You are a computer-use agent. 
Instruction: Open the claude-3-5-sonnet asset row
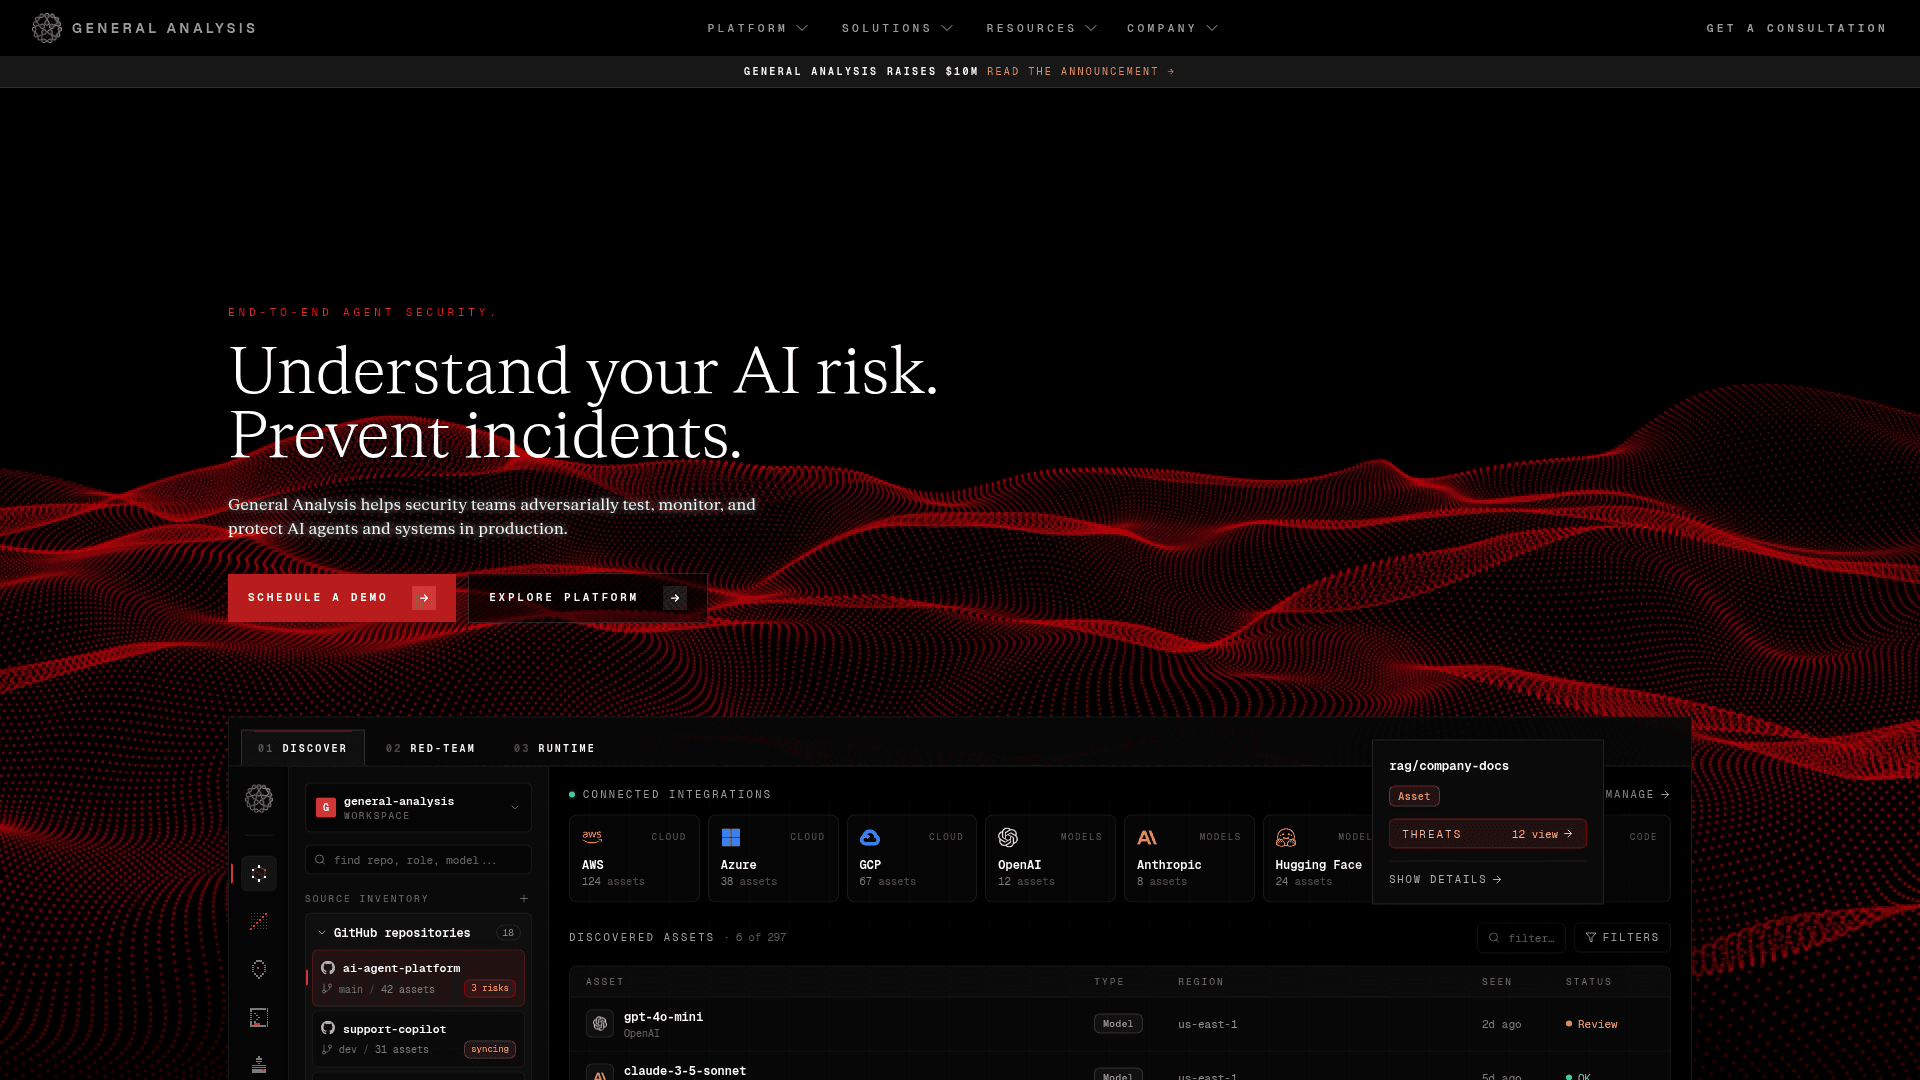point(1120,1066)
